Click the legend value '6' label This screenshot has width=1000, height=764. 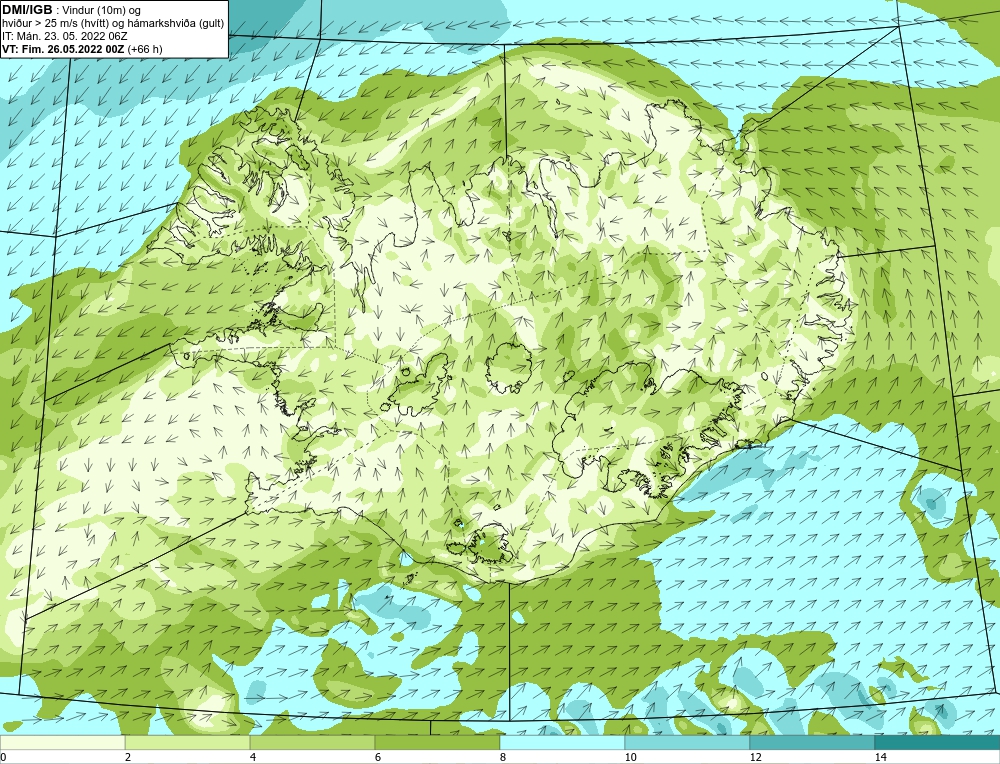pyautogui.click(x=378, y=757)
